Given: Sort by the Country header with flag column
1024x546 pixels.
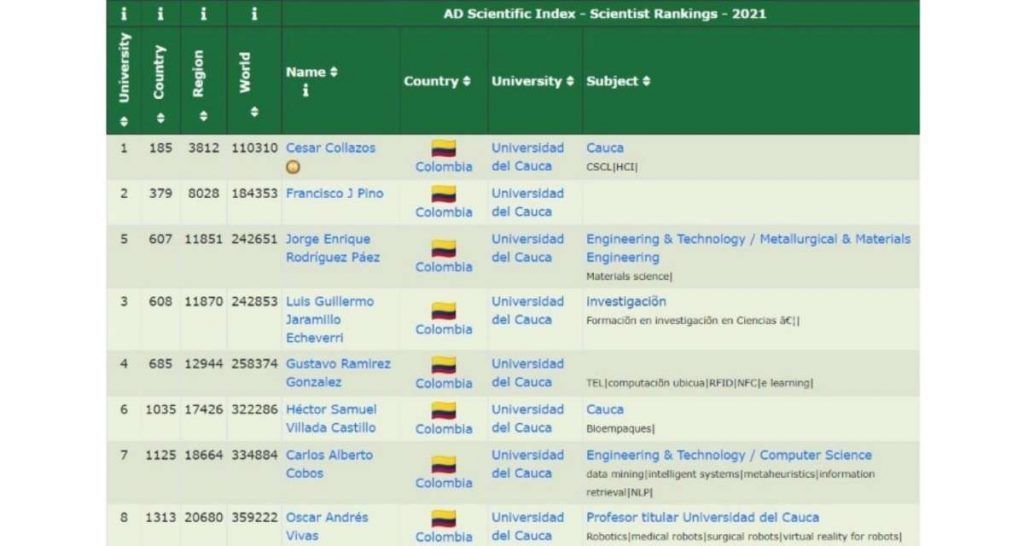Looking at the screenshot, I should pos(437,81).
